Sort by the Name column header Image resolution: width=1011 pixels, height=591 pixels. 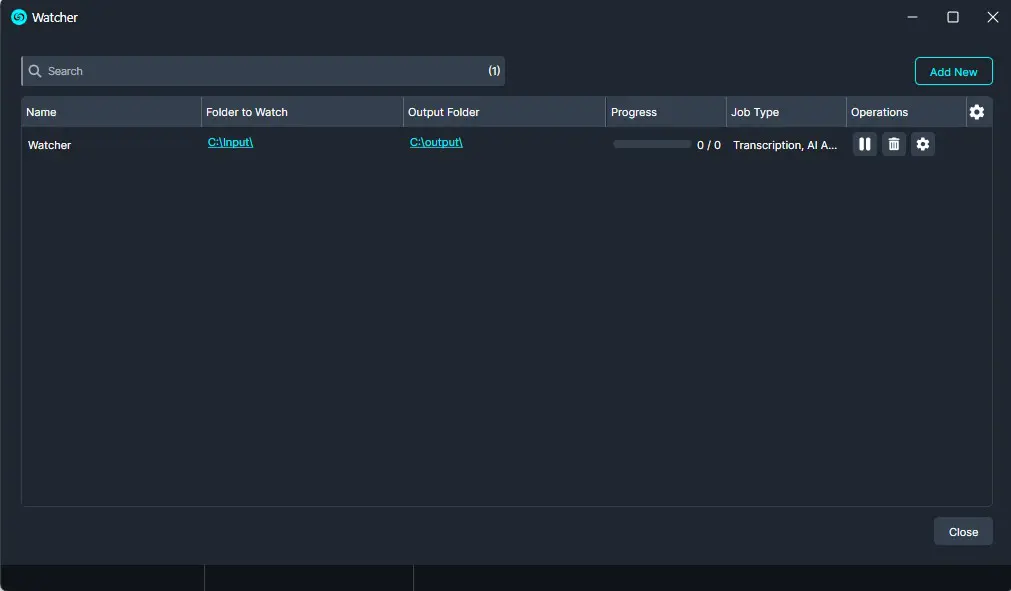coord(111,112)
